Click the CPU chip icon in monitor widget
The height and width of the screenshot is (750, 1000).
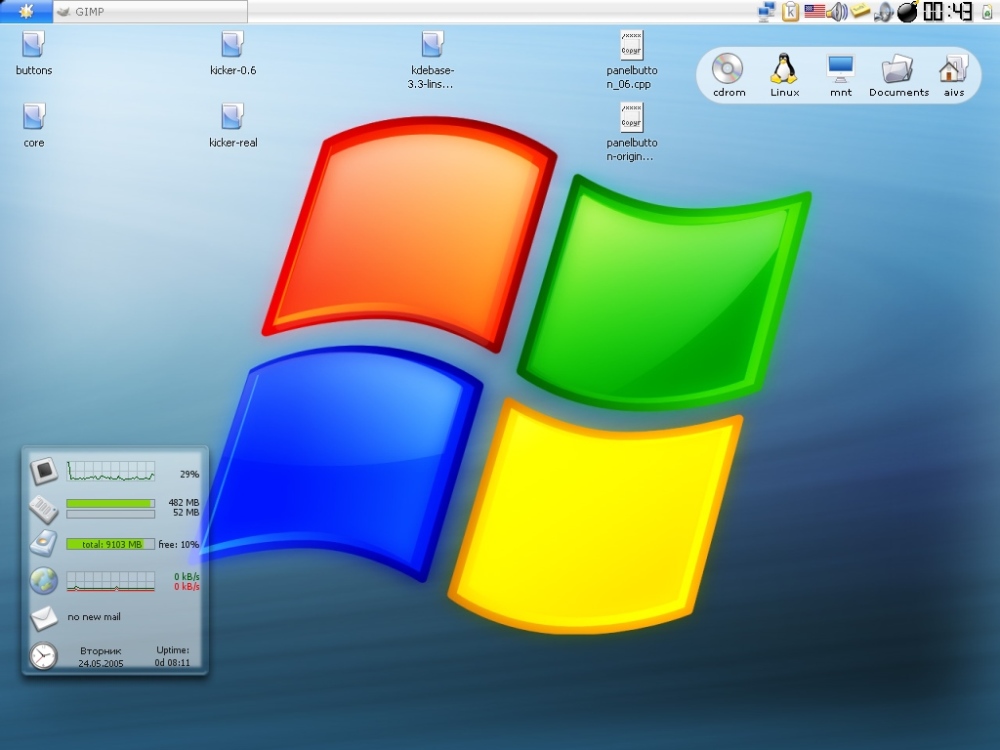pyautogui.click(x=44, y=471)
